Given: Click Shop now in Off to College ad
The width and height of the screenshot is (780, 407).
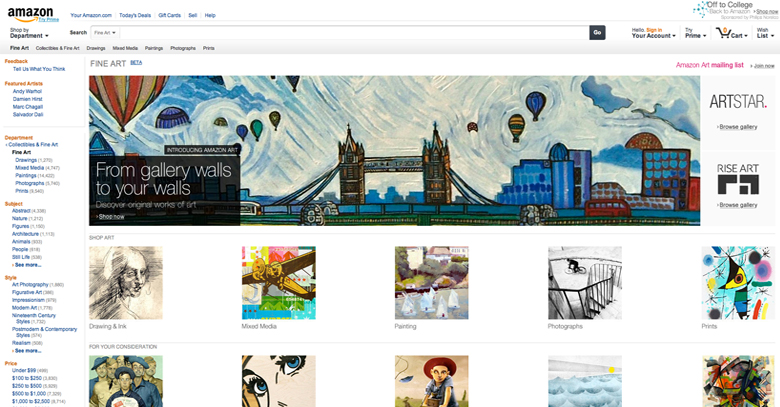Looking at the screenshot, I should [x=766, y=11].
